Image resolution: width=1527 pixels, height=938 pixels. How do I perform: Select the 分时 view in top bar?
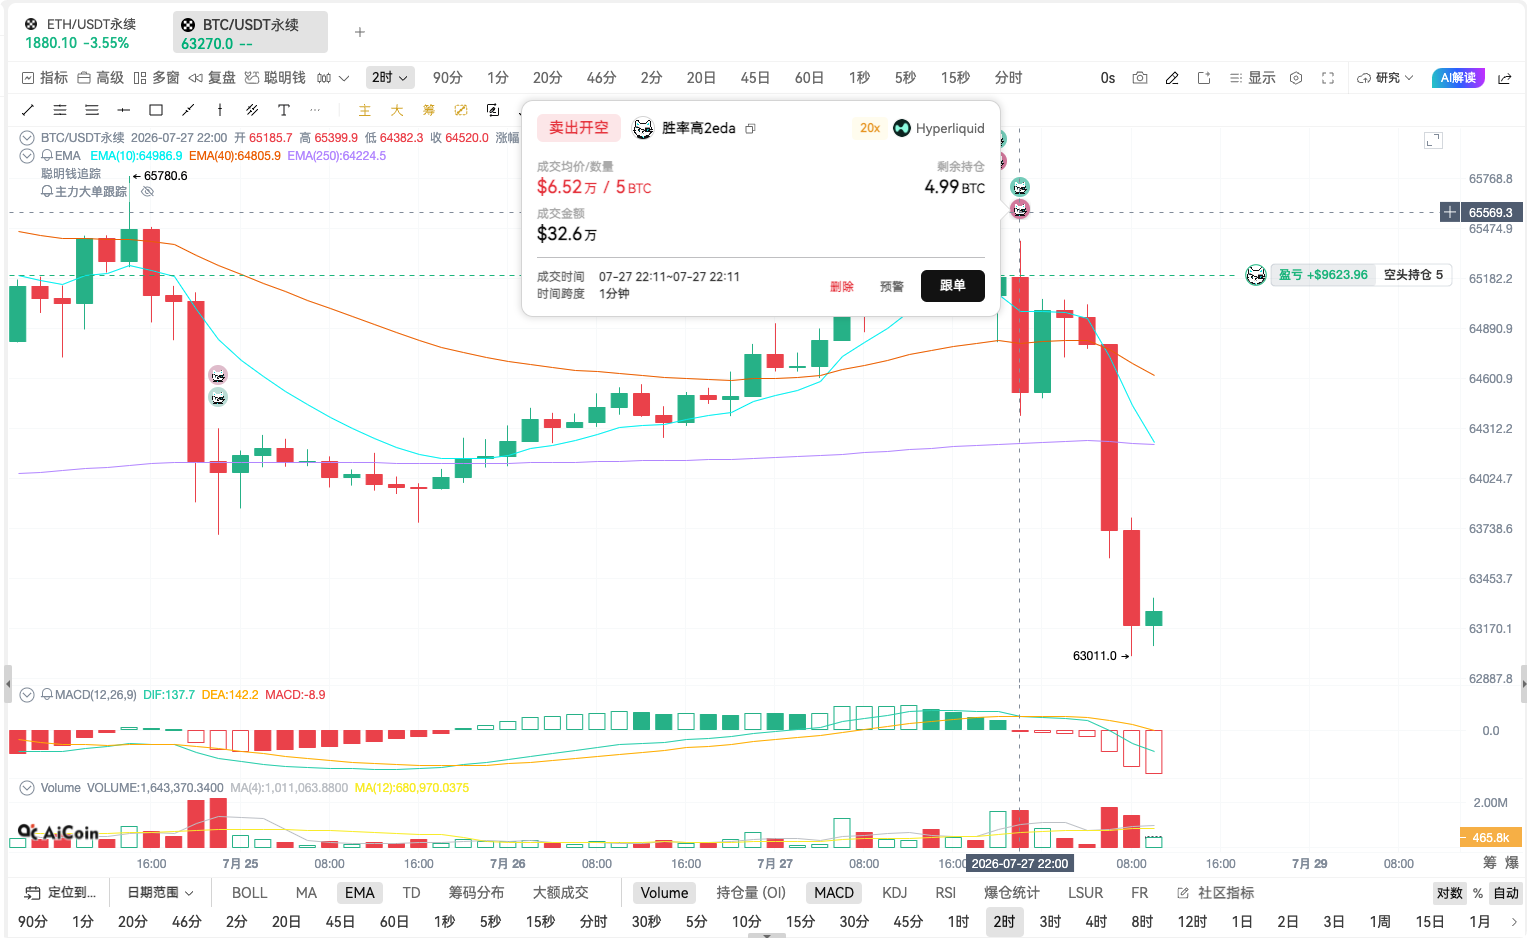point(1008,78)
